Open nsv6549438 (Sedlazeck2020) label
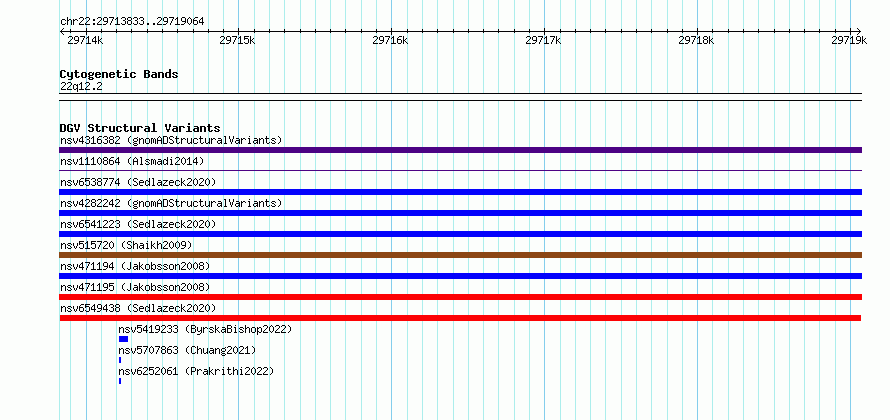This screenshot has width=890, height=420. (x=138, y=308)
